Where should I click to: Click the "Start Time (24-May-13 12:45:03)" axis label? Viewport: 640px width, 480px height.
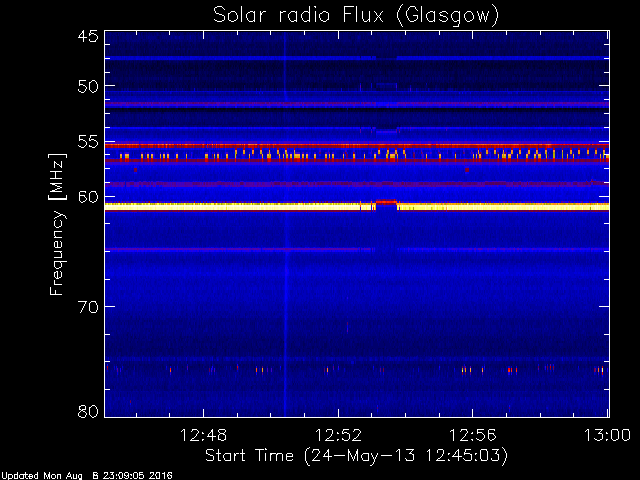point(356,455)
